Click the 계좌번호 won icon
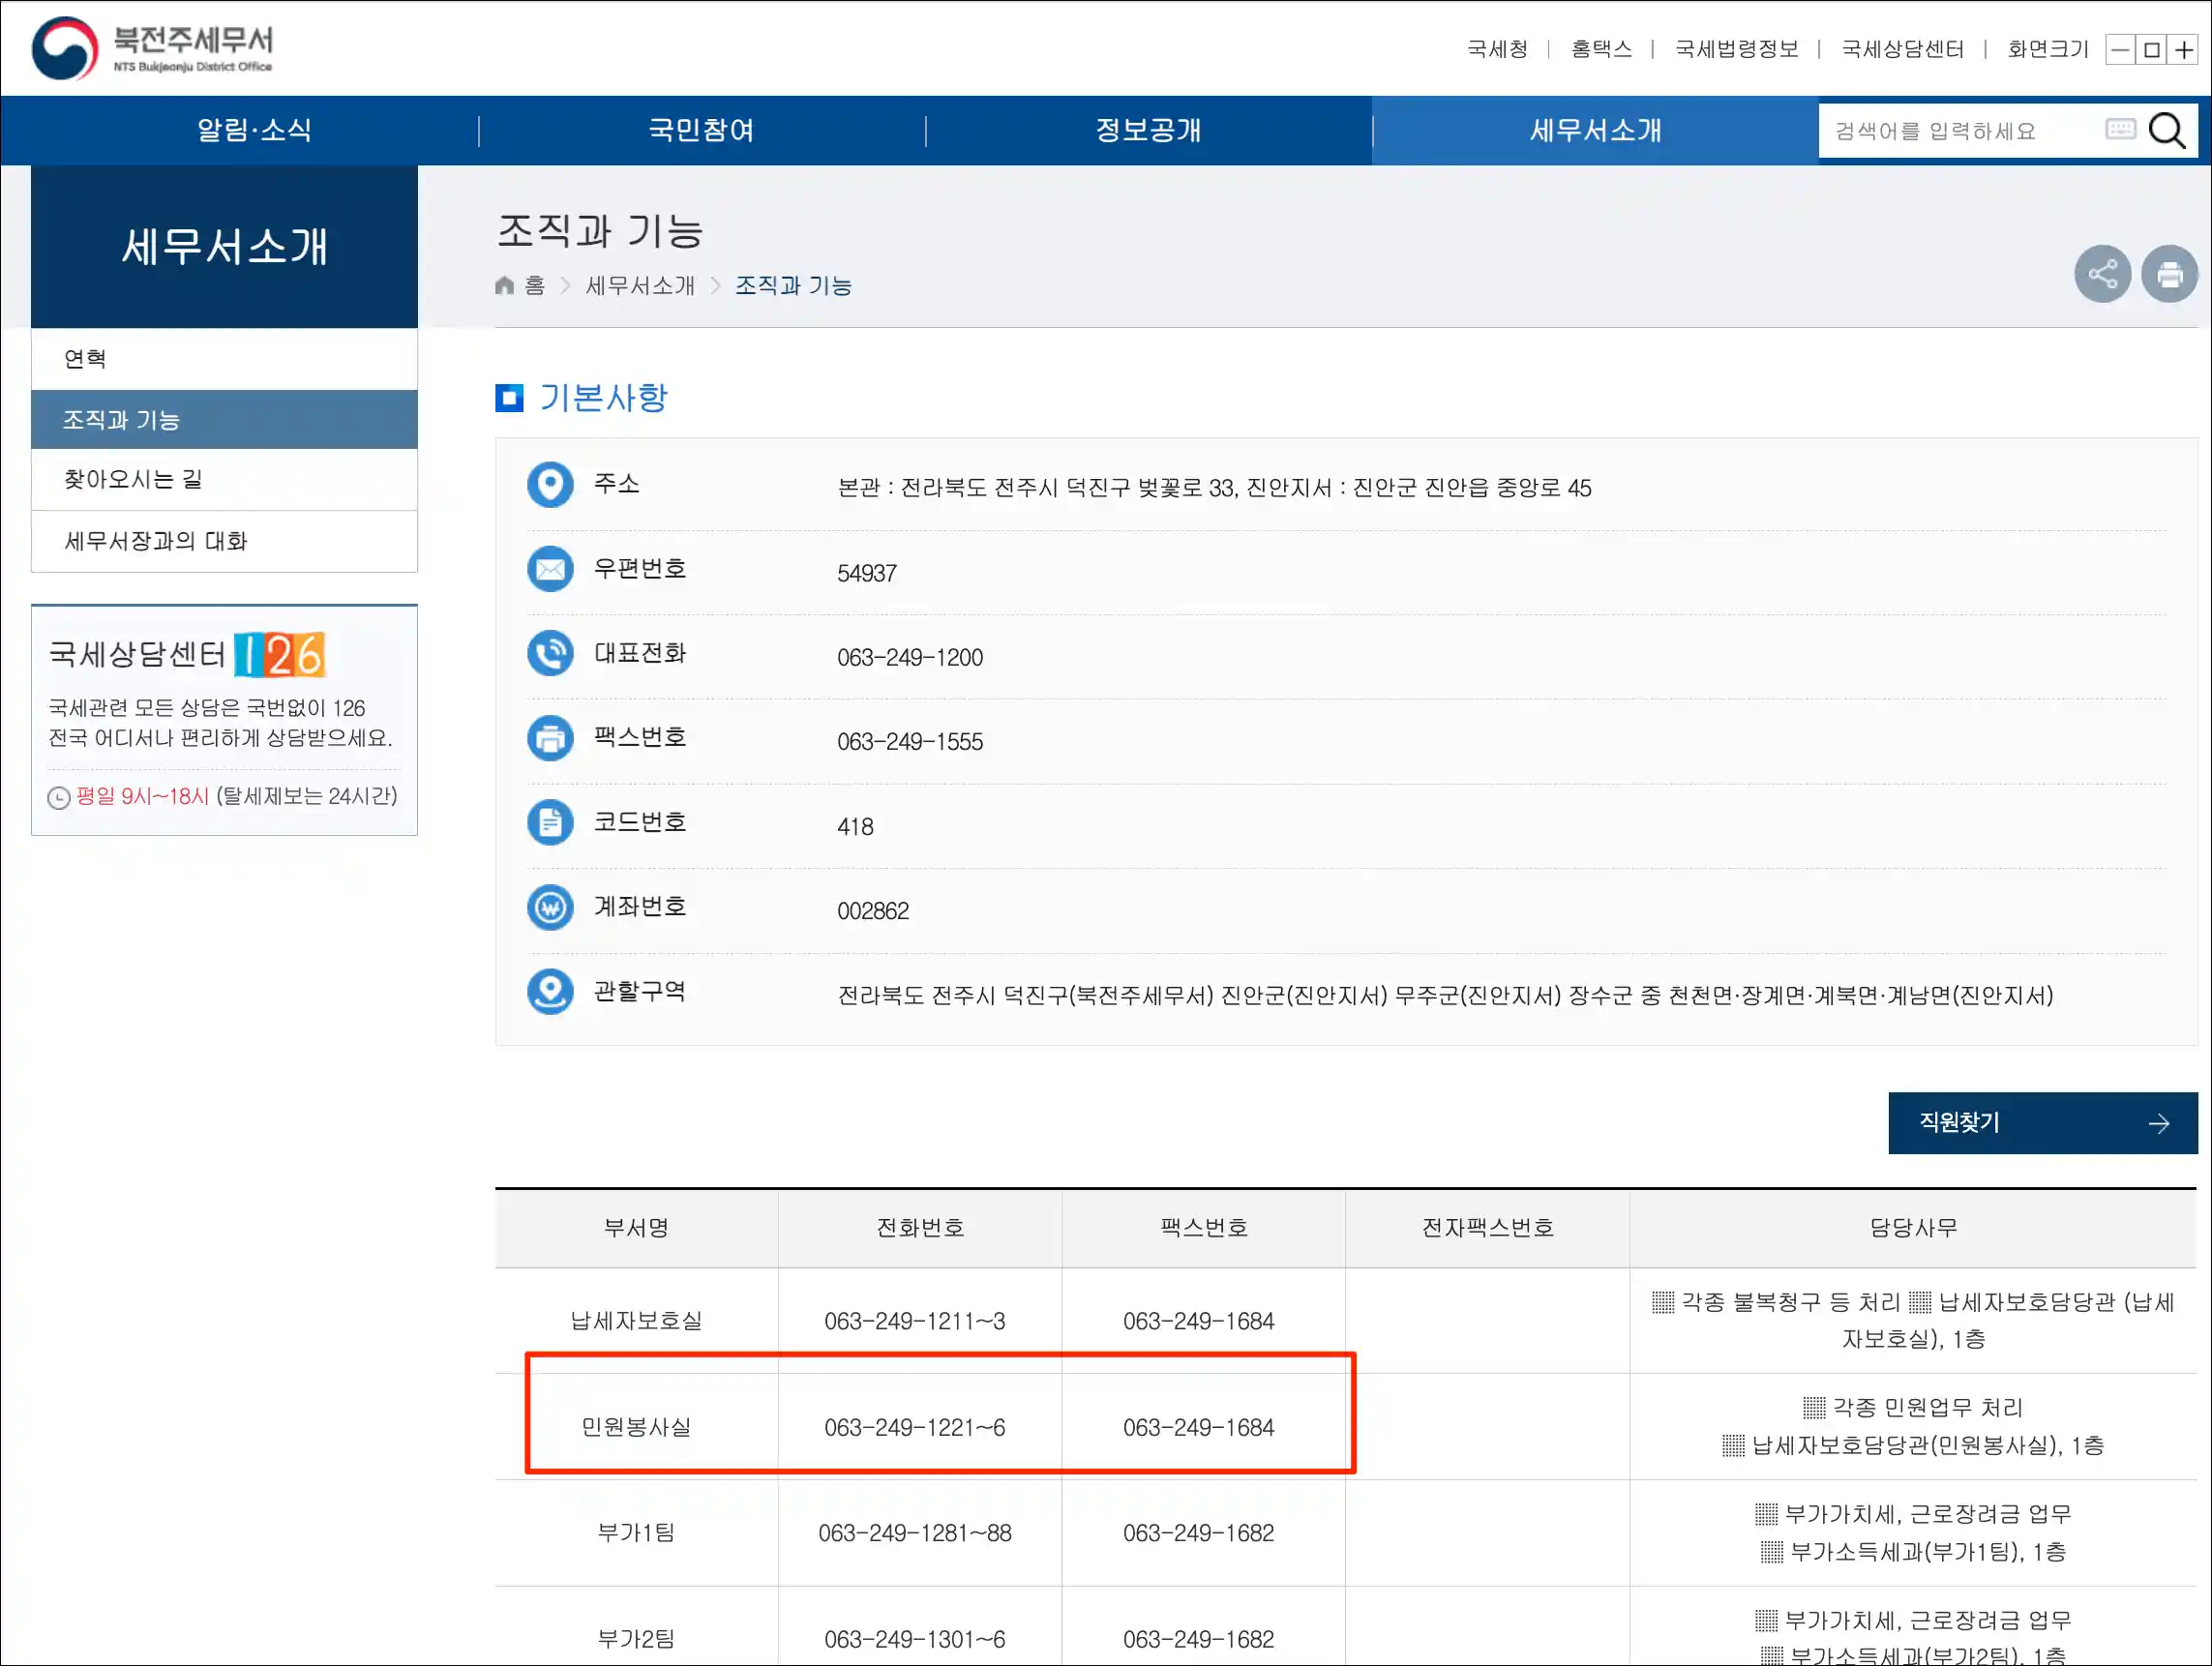Image resolution: width=2212 pixels, height=1666 pixels. pos(550,907)
